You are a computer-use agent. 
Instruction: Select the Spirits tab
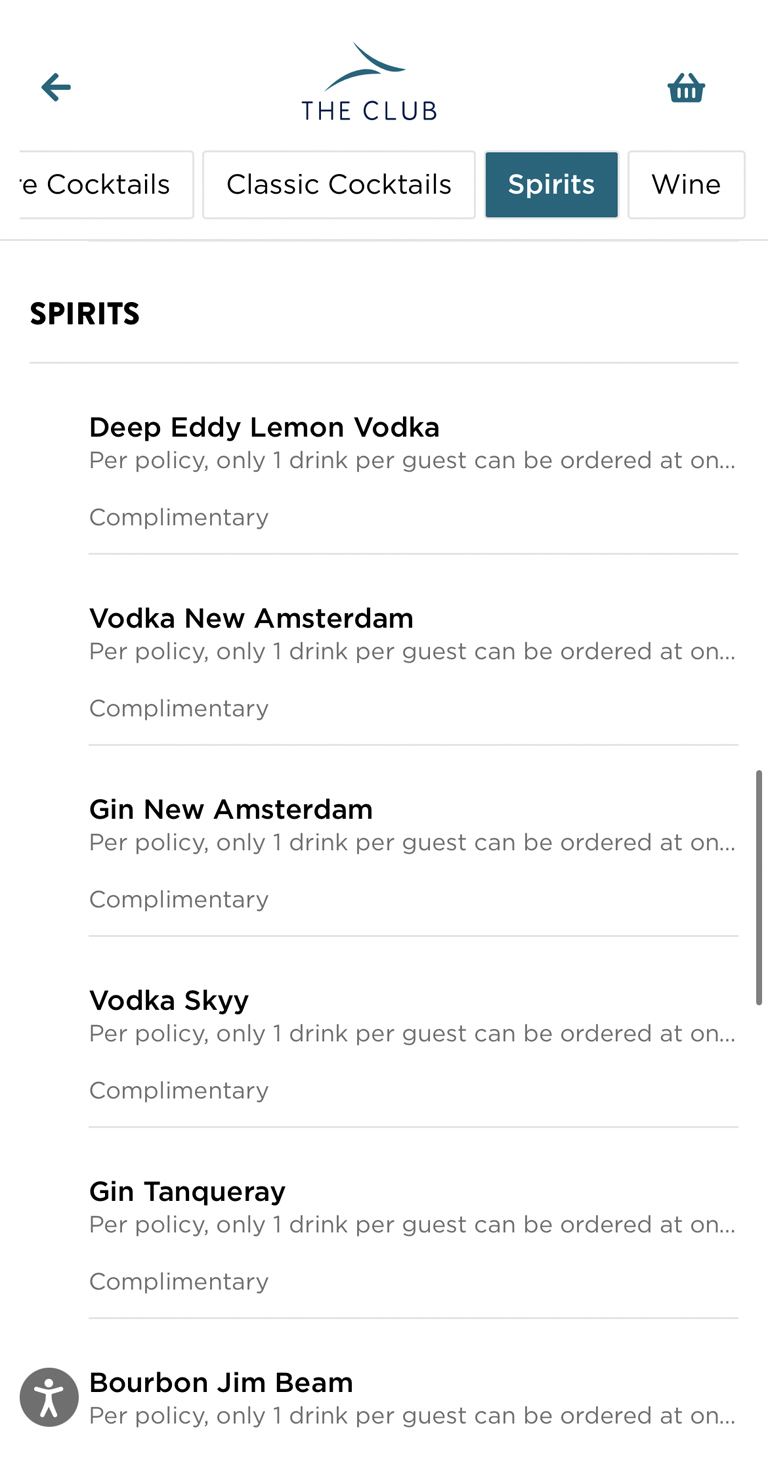point(551,185)
